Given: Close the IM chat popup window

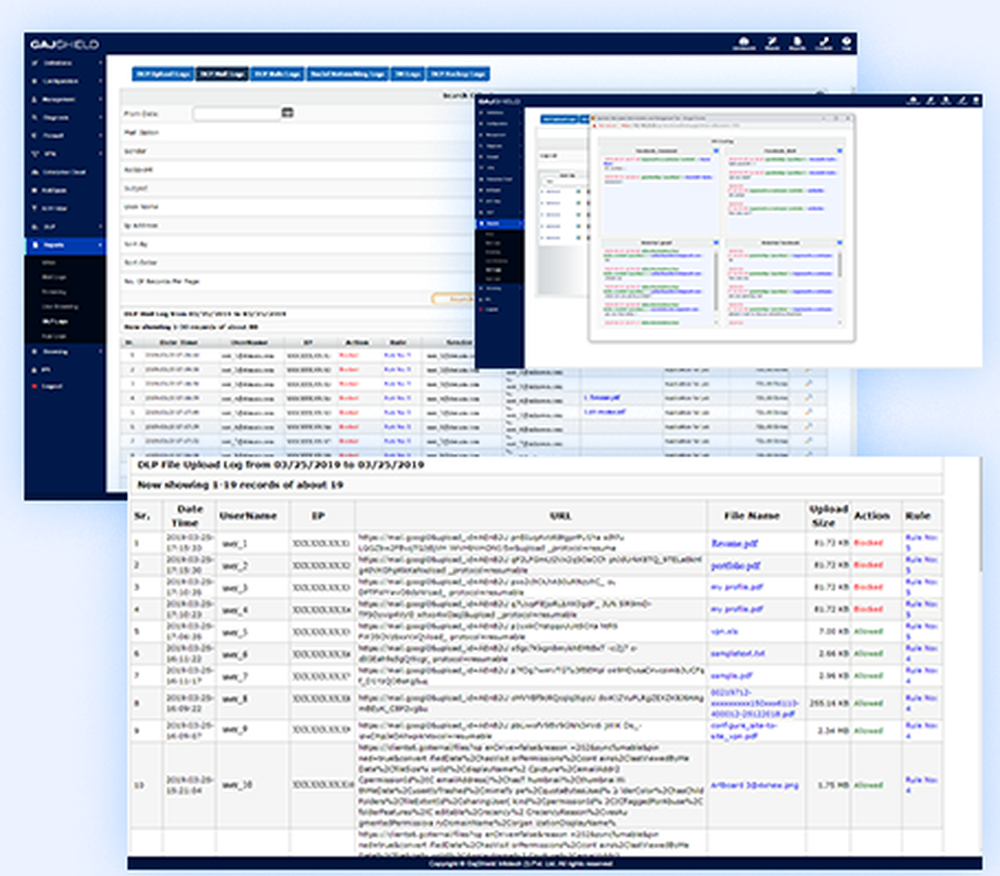Looking at the screenshot, I should point(848,118).
